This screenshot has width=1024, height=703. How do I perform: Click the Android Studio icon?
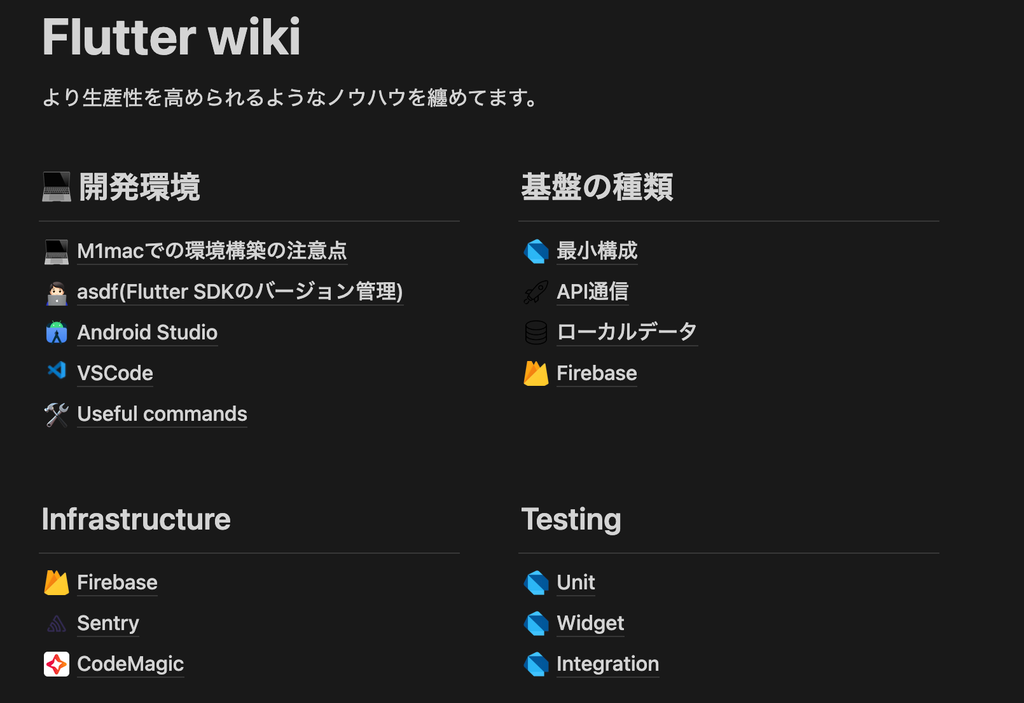(56, 333)
